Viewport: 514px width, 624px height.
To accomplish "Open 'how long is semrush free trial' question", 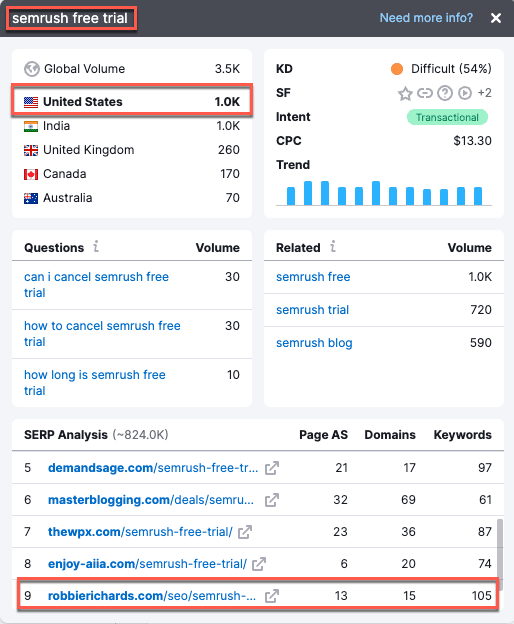I will (x=95, y=382).
